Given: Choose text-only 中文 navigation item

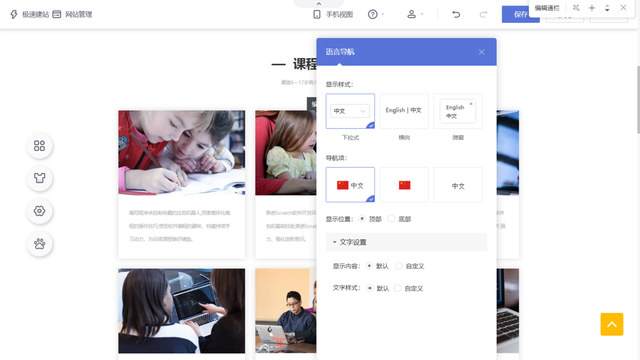Looking at the screenshot, I should pos(458,185).
